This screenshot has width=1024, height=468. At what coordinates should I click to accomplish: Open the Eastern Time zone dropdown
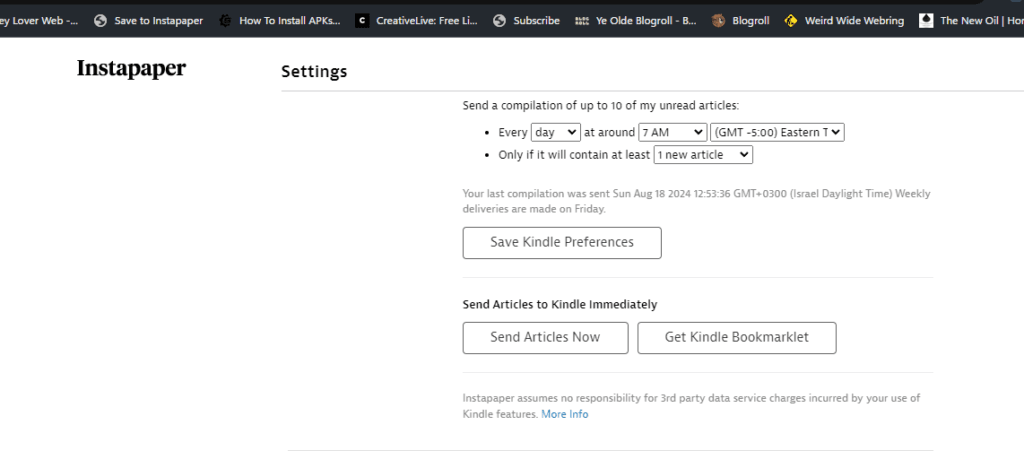tap(778, 133)
